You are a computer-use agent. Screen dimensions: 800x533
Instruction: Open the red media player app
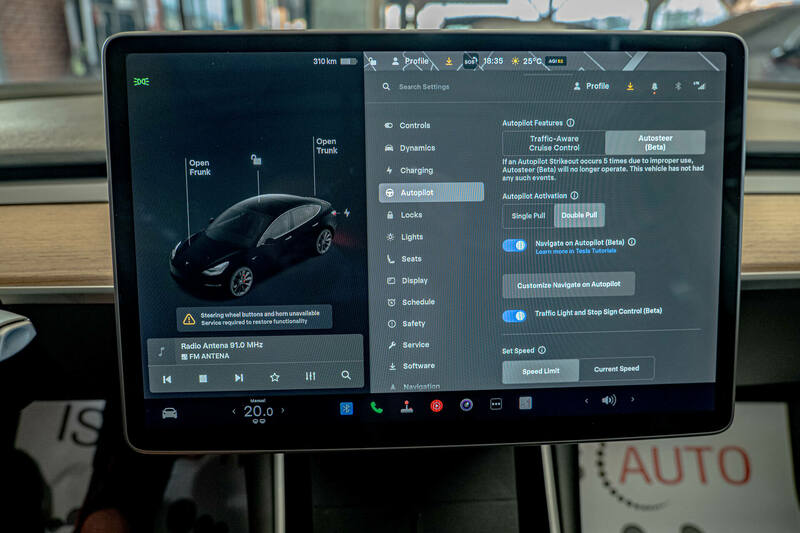click(436, 406)
